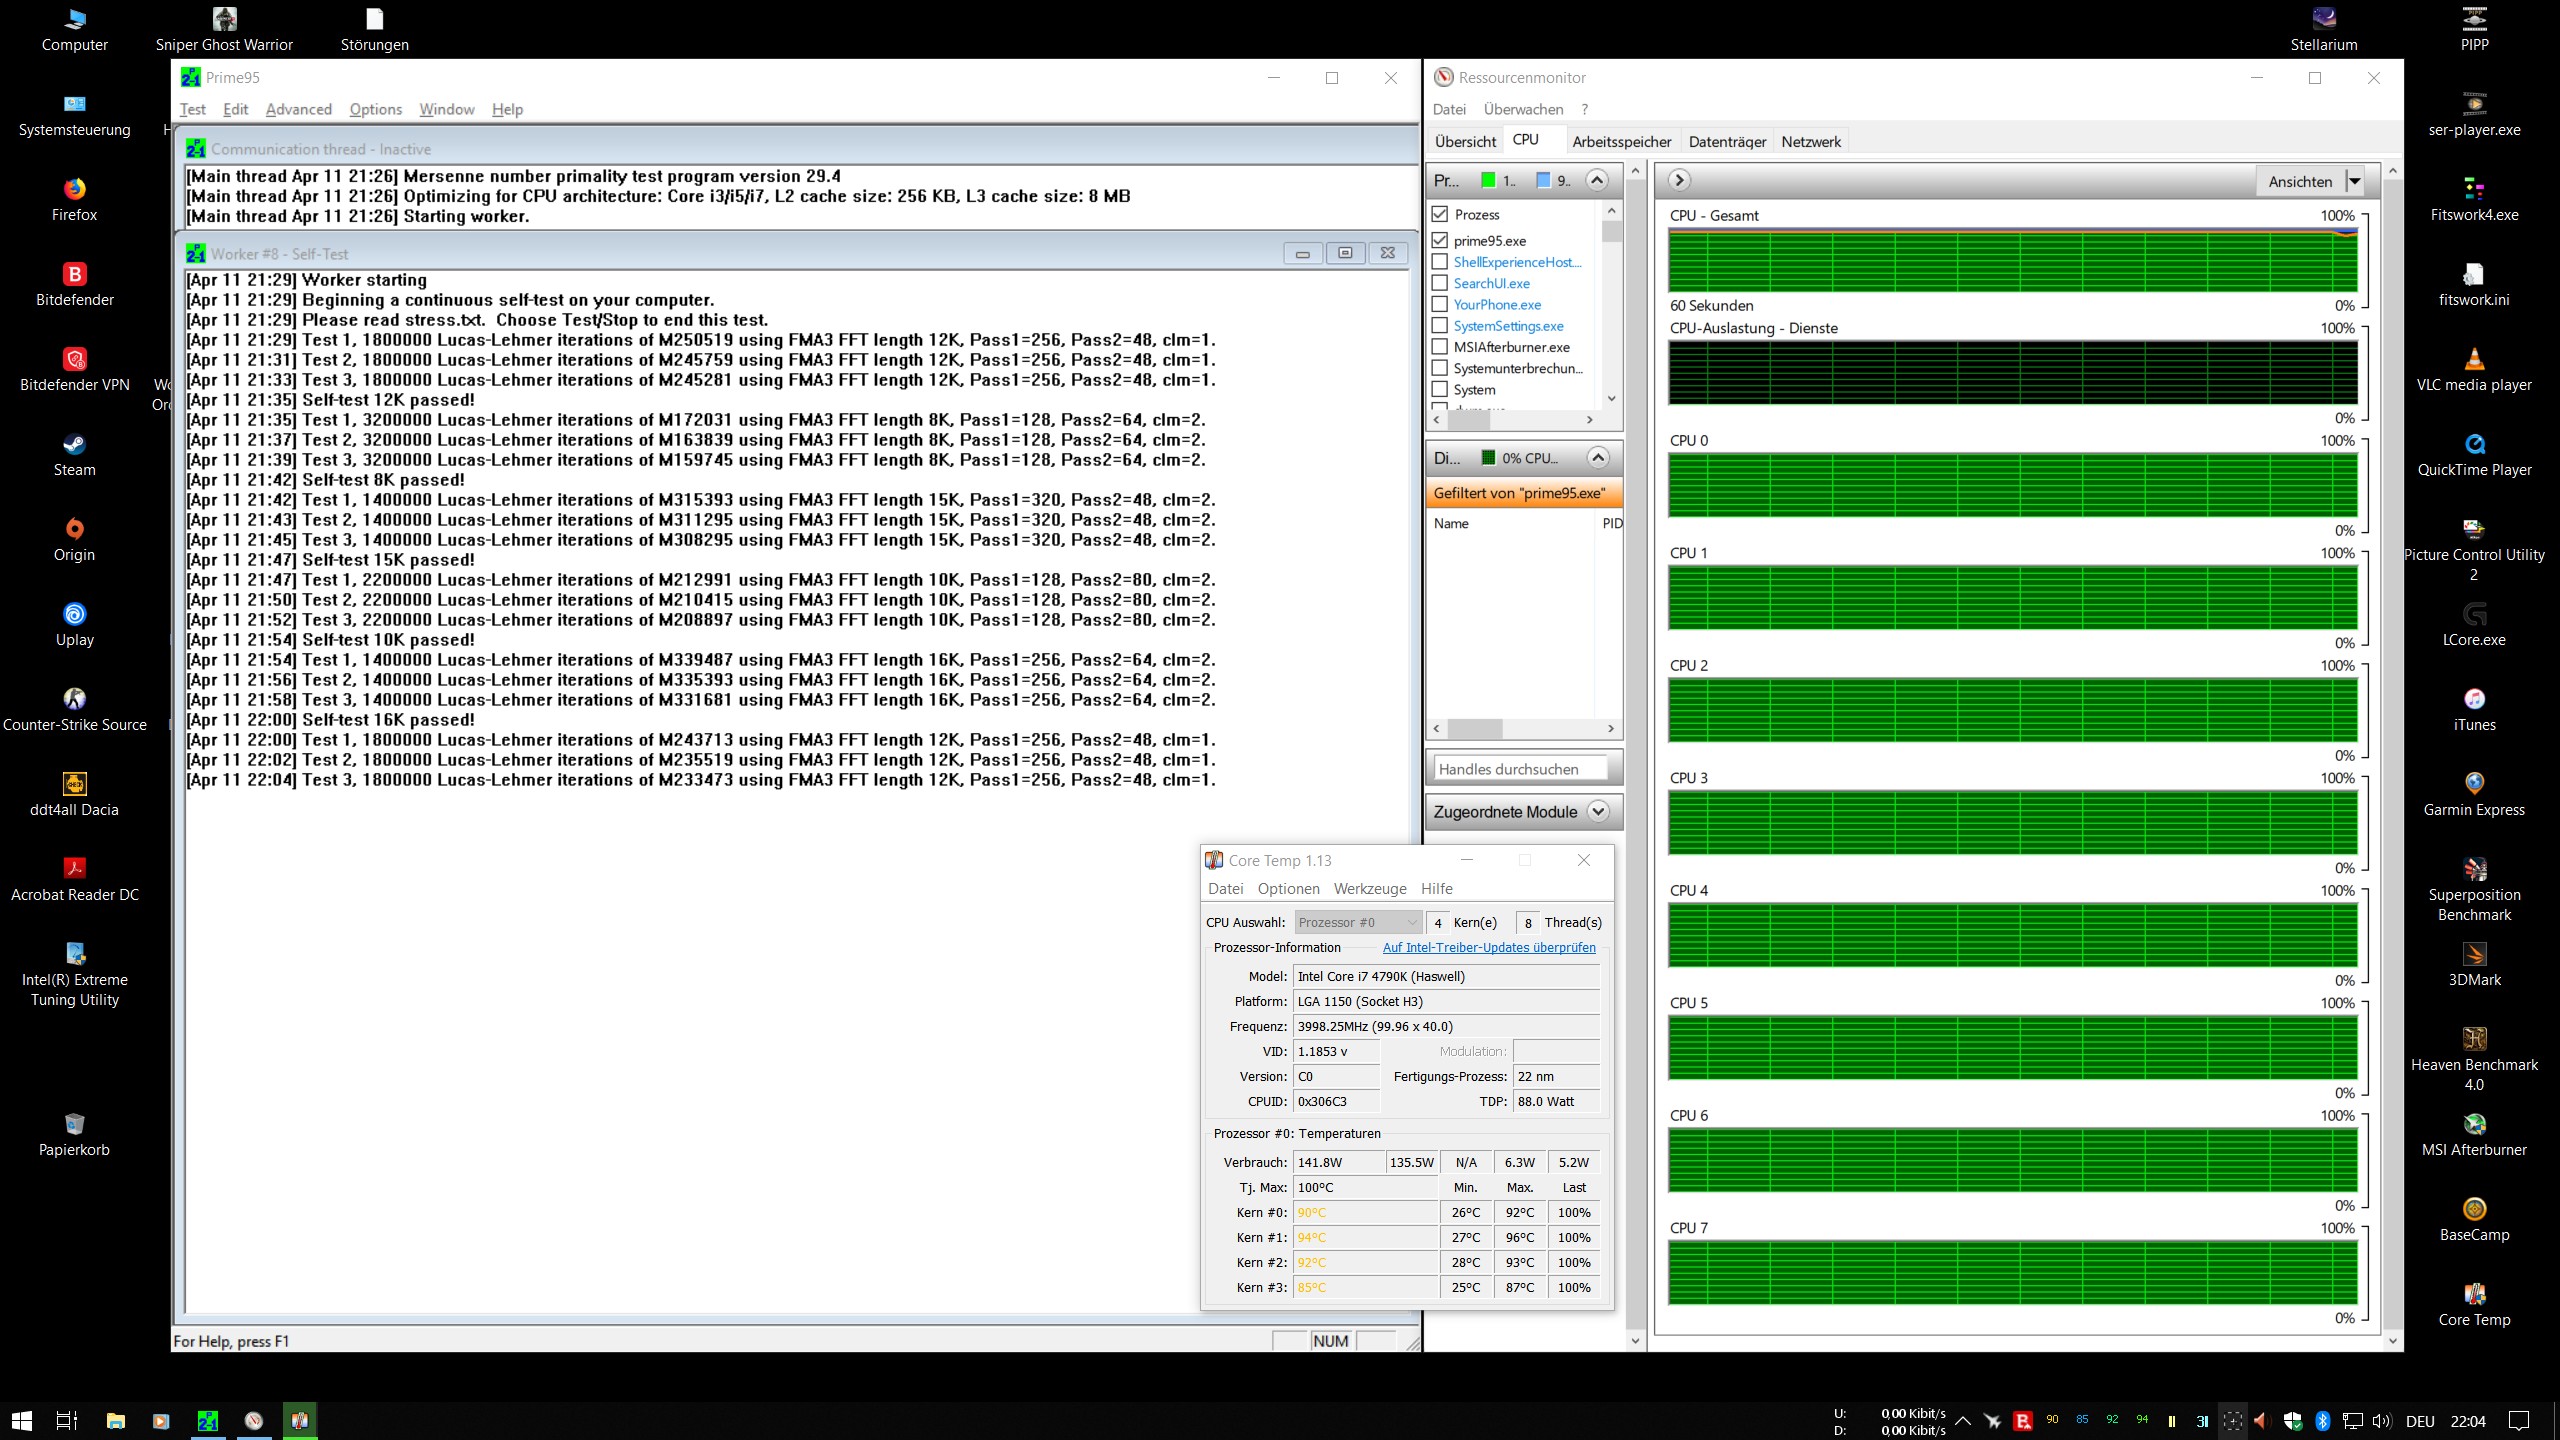Collapse the graph pane arrow button

[x=1679, y=180]
